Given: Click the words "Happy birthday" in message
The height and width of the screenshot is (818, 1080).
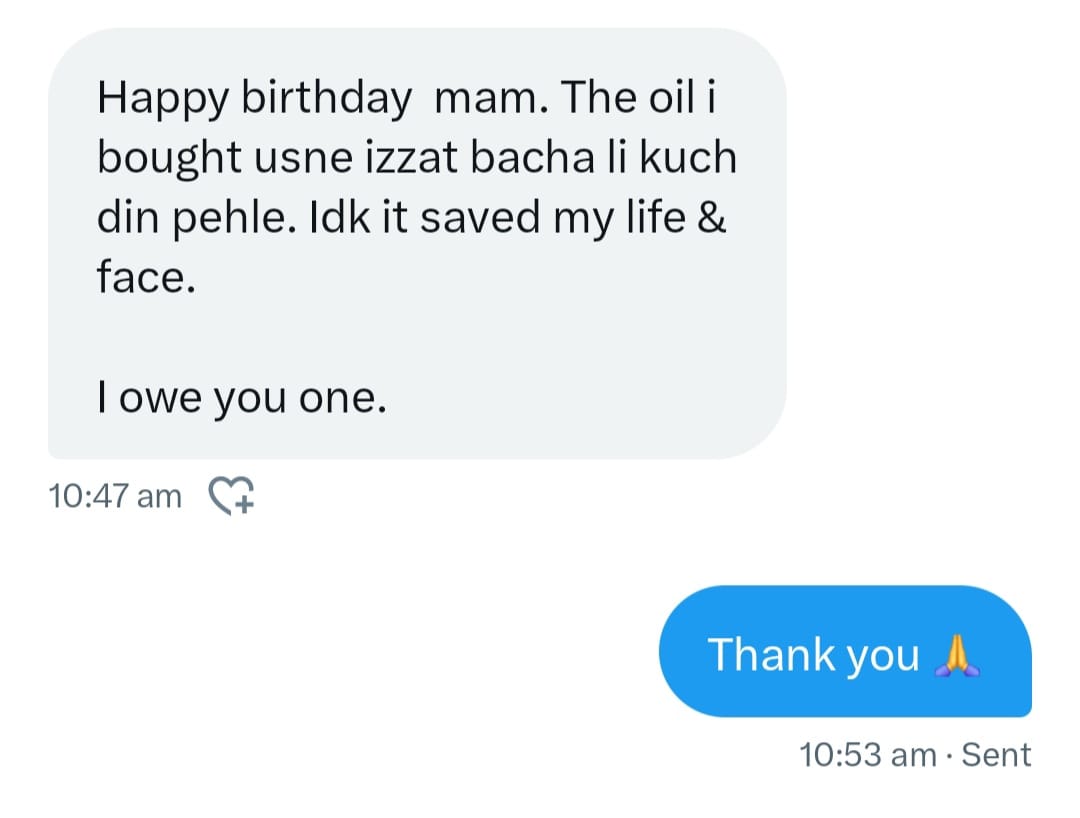Looking at the screenshot, I should (254, 98).
